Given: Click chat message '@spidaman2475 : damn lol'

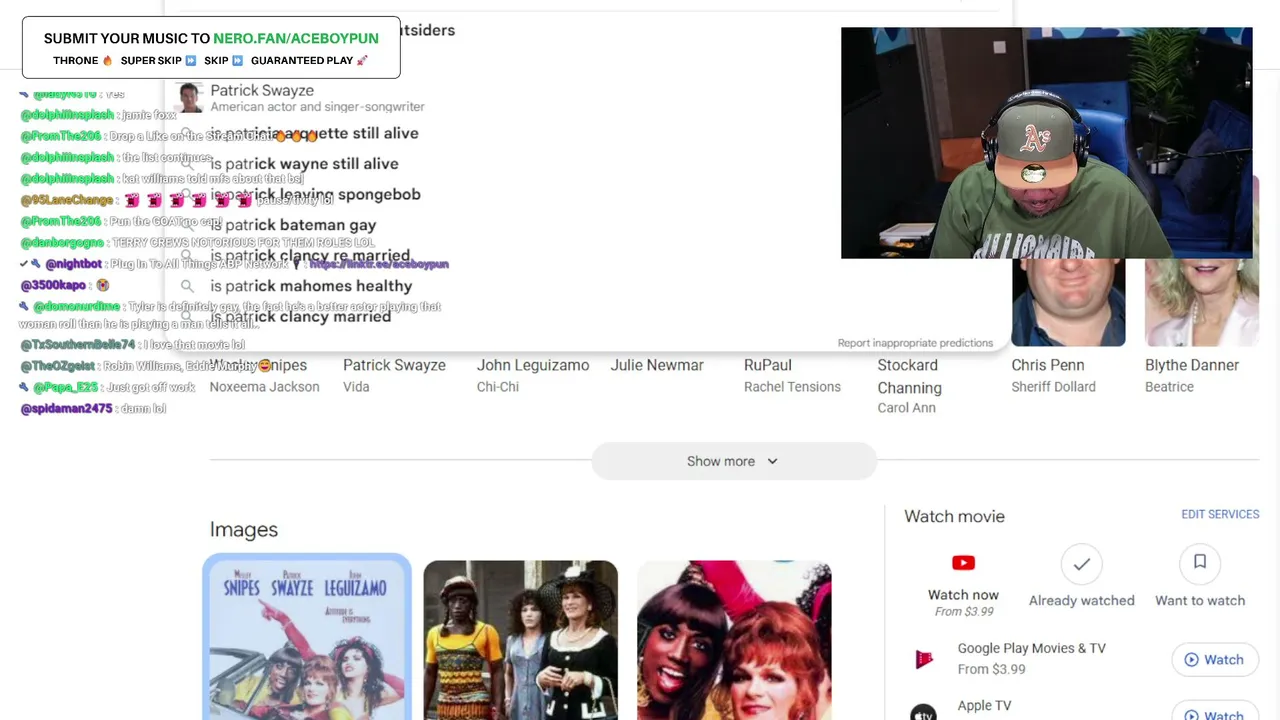Looking at the screenshot, I should (x=93, y=408).
